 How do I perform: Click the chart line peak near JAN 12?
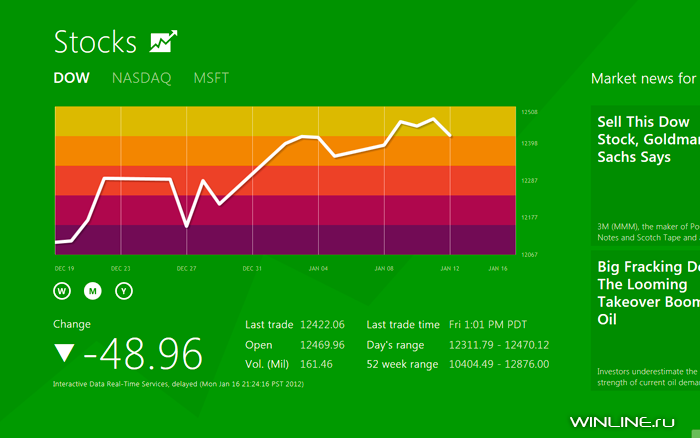pos(433,119)
